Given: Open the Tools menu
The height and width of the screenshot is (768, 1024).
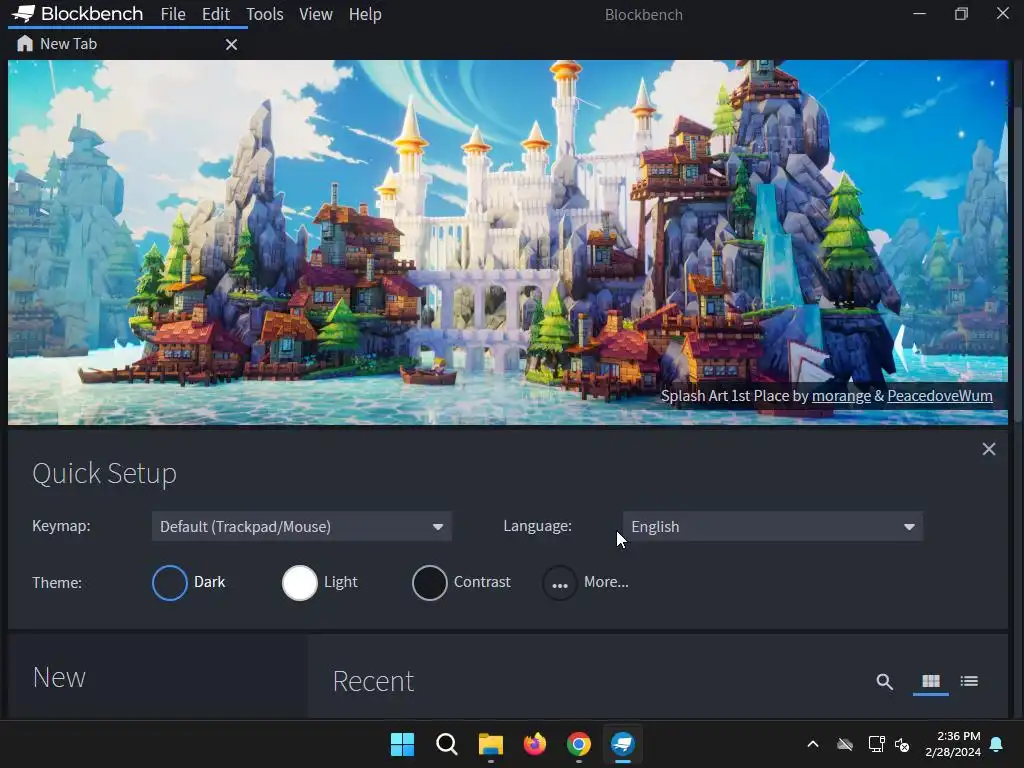Looking at the screenshot, I should 264,14.
